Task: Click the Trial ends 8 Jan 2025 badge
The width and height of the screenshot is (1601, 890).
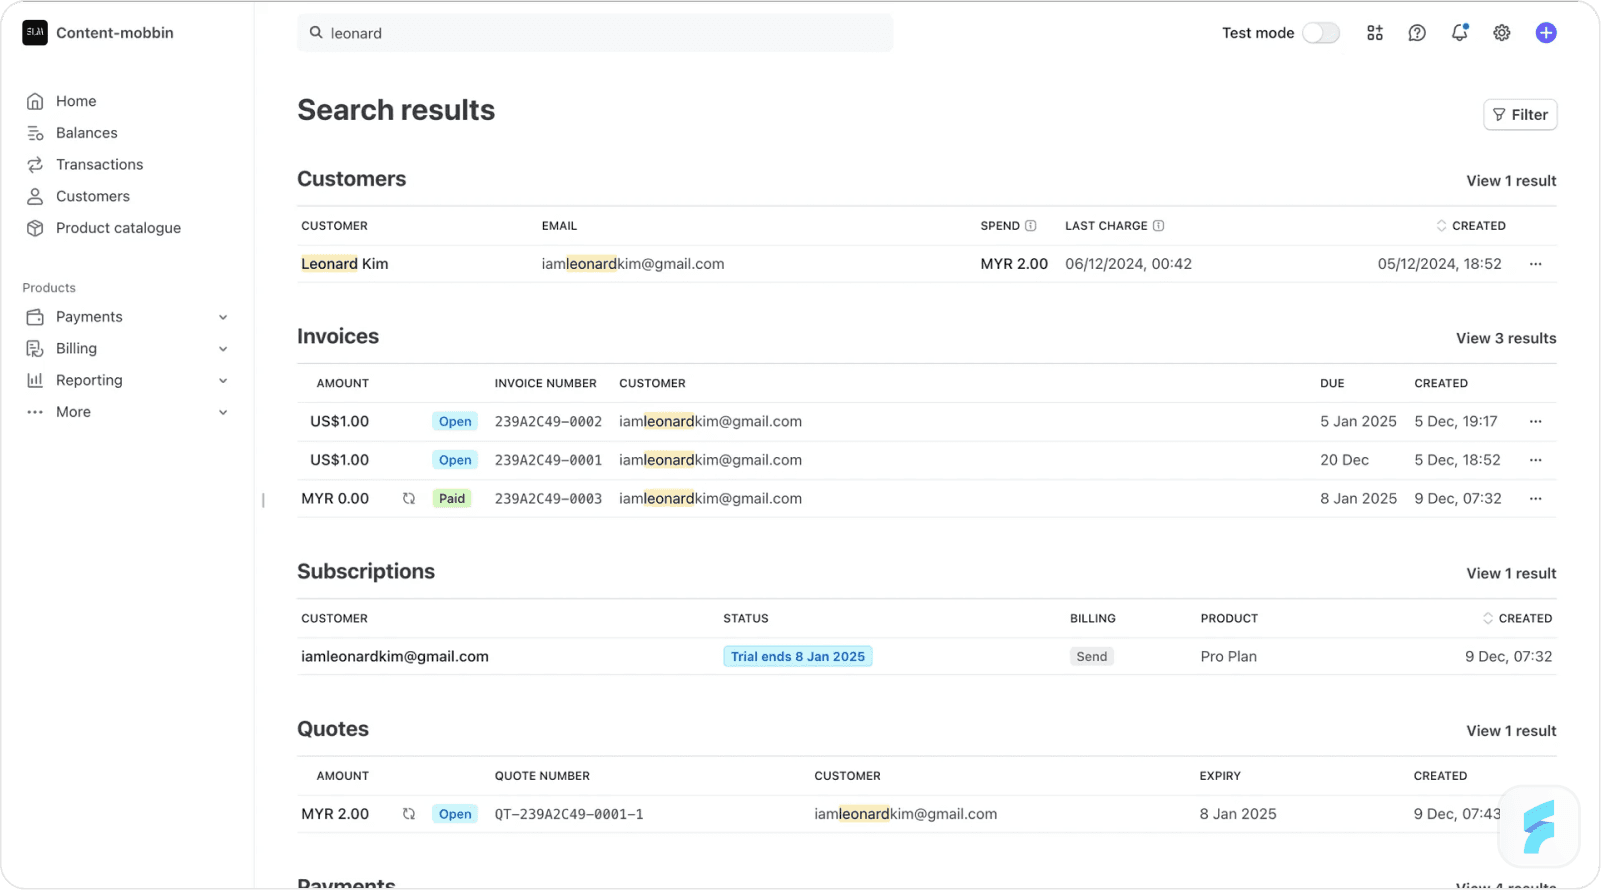Action: (798, 657)
